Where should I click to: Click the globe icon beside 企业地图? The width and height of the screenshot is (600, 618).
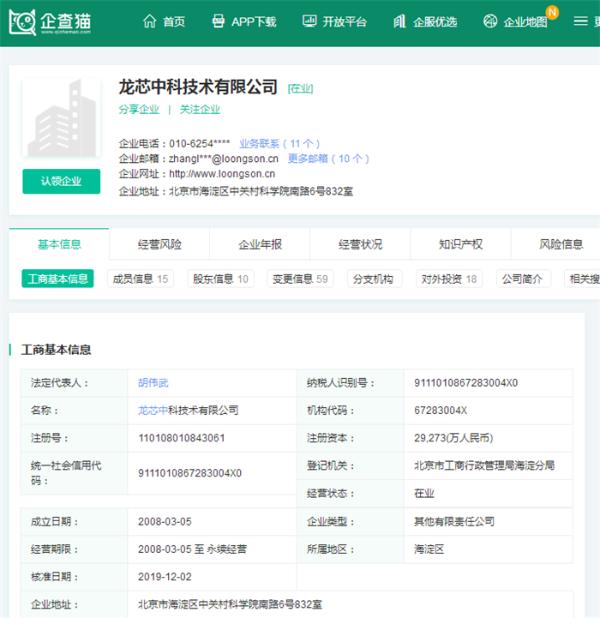(490, 21)
